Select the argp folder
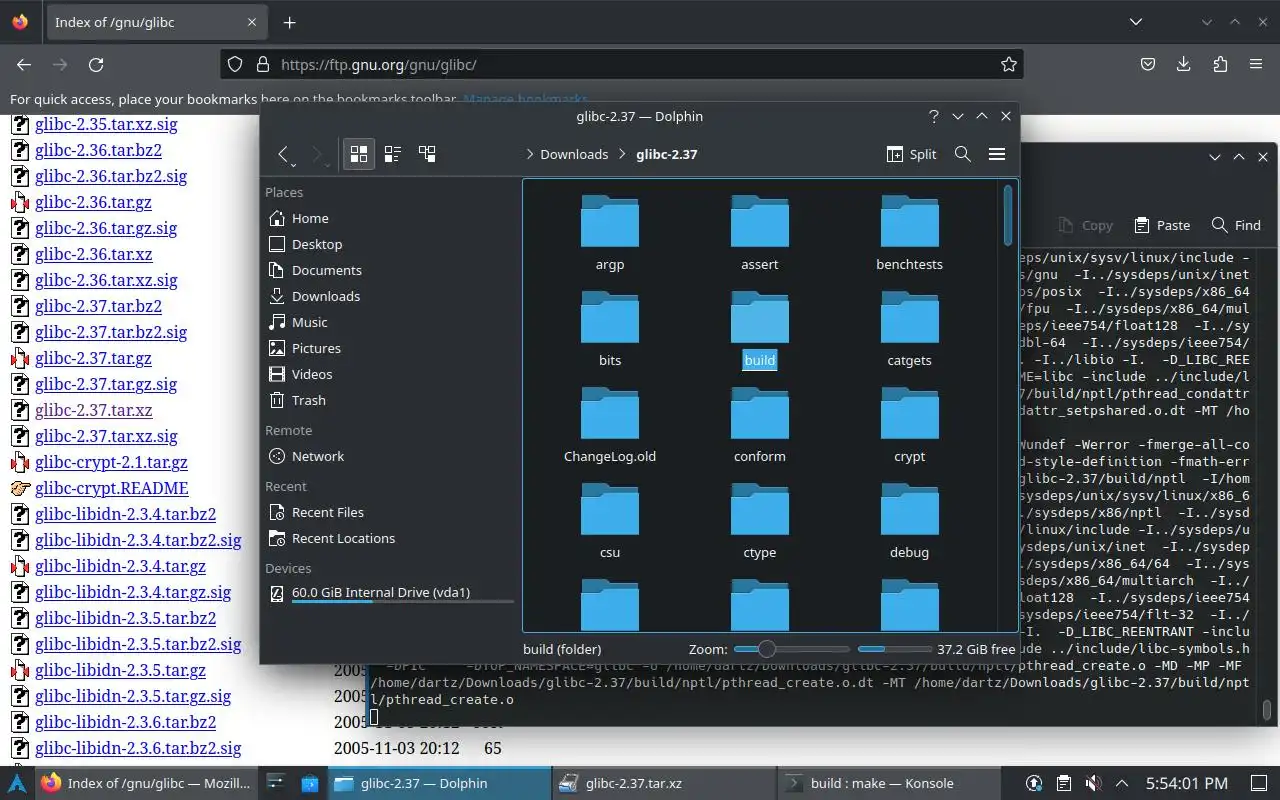The height and width of the screenshot is (800, 1280). click(x=610, y=233)
